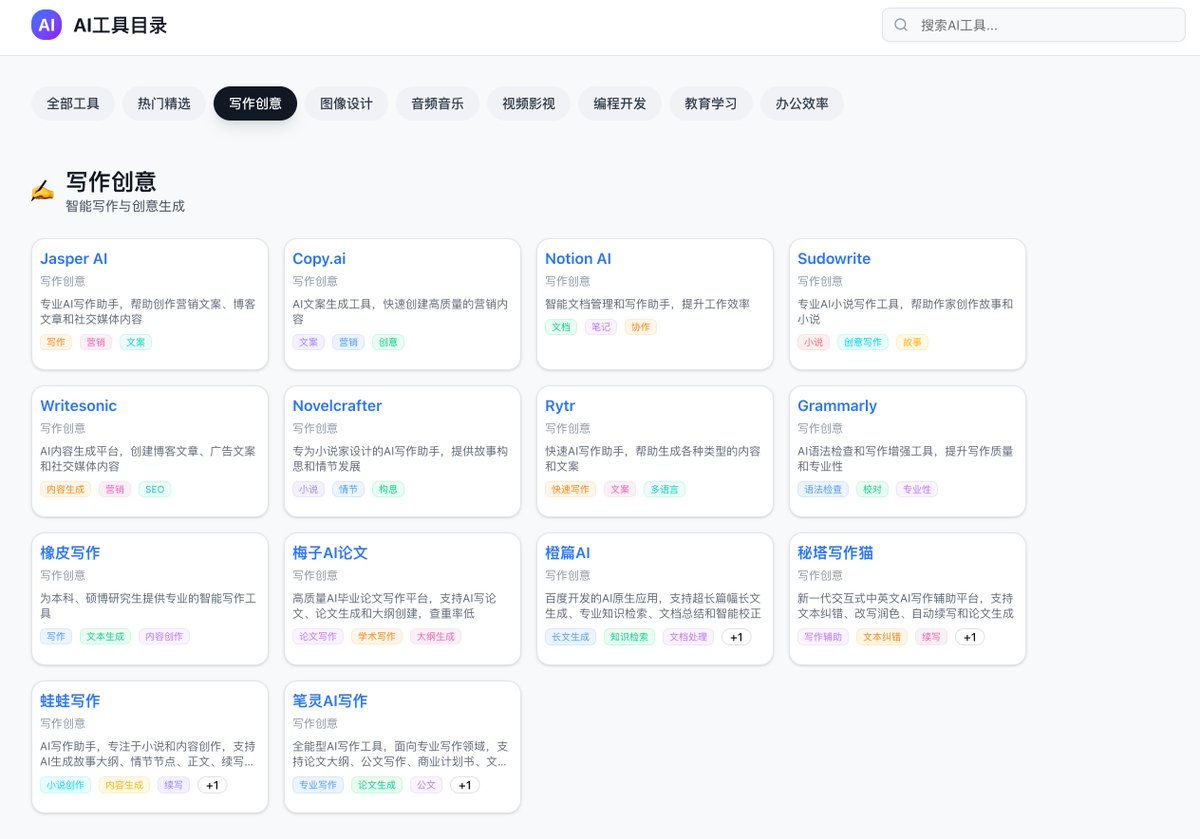Expand the +1 badge on 秘塔写作猫 card
Viewport: 1200px width, 839px height.
tap(969, 637)
